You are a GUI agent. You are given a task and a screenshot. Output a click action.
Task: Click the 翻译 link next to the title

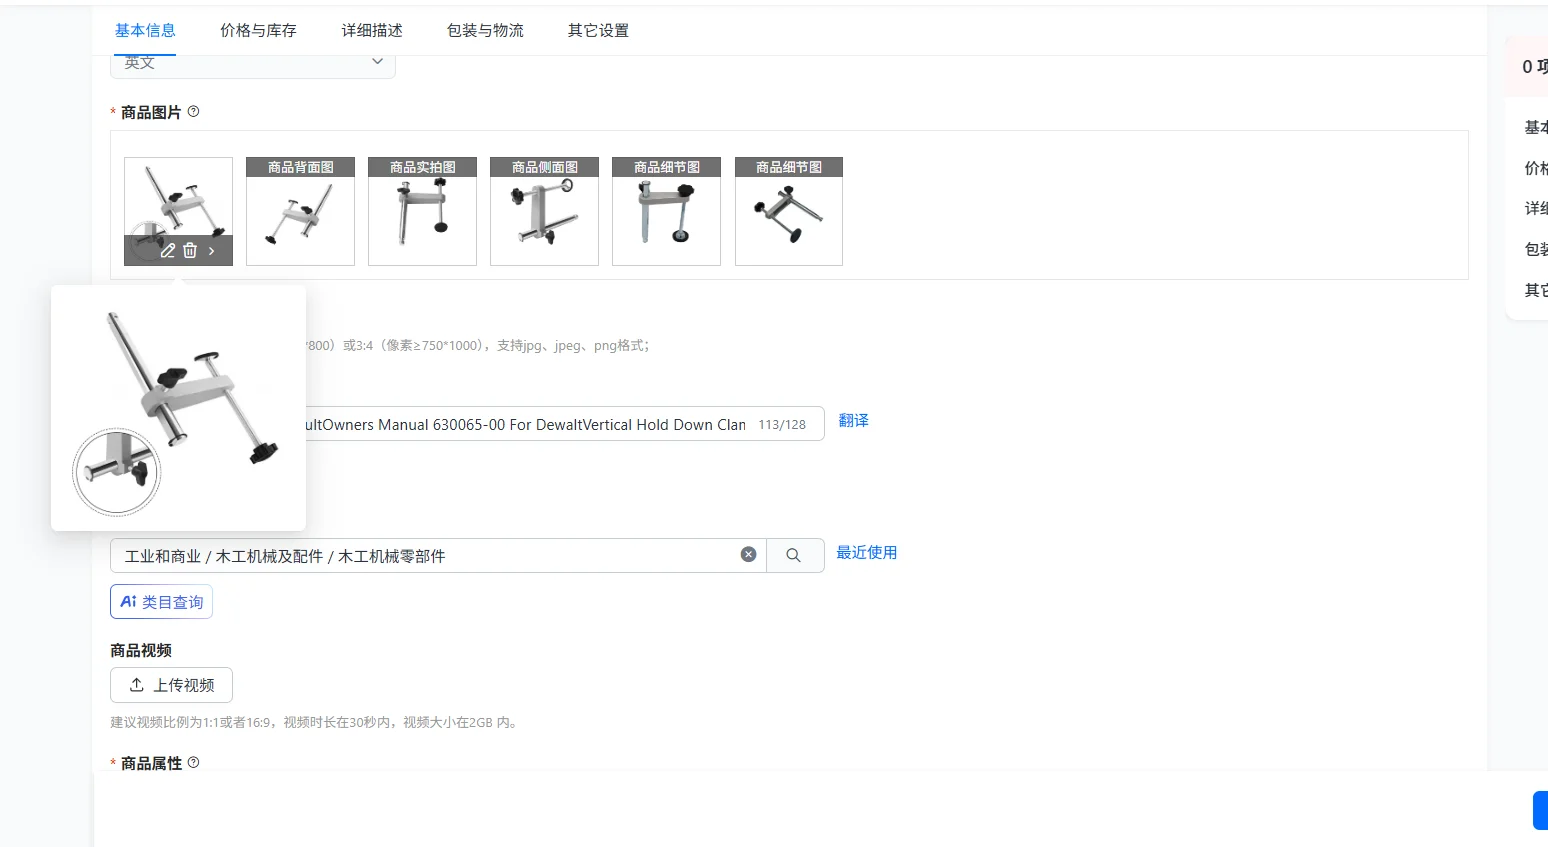click(854, 421)
